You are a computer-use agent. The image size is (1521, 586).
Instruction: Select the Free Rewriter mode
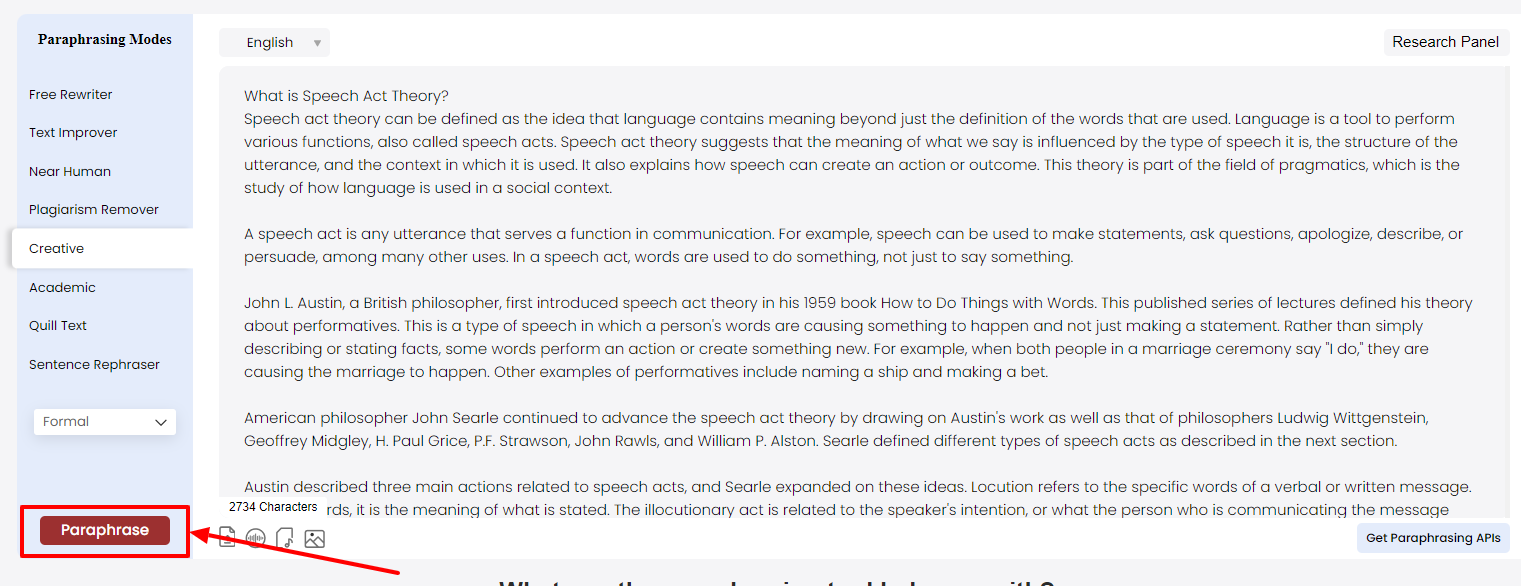pyautogui.click(x=71, y=95)
